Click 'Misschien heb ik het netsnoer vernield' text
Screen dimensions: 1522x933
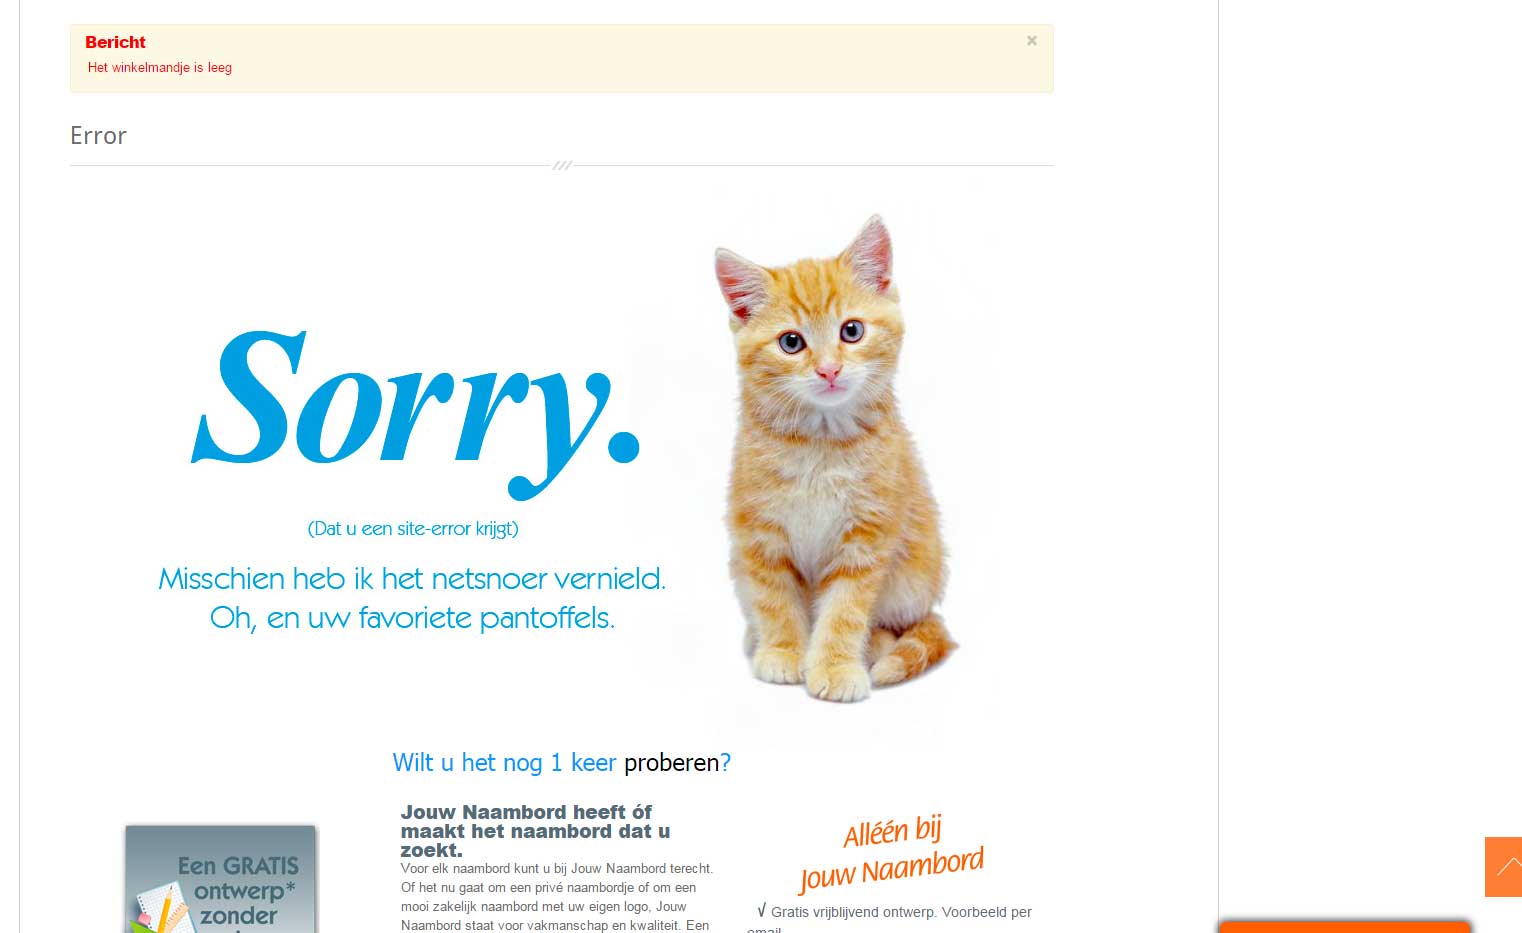(412, 578)
